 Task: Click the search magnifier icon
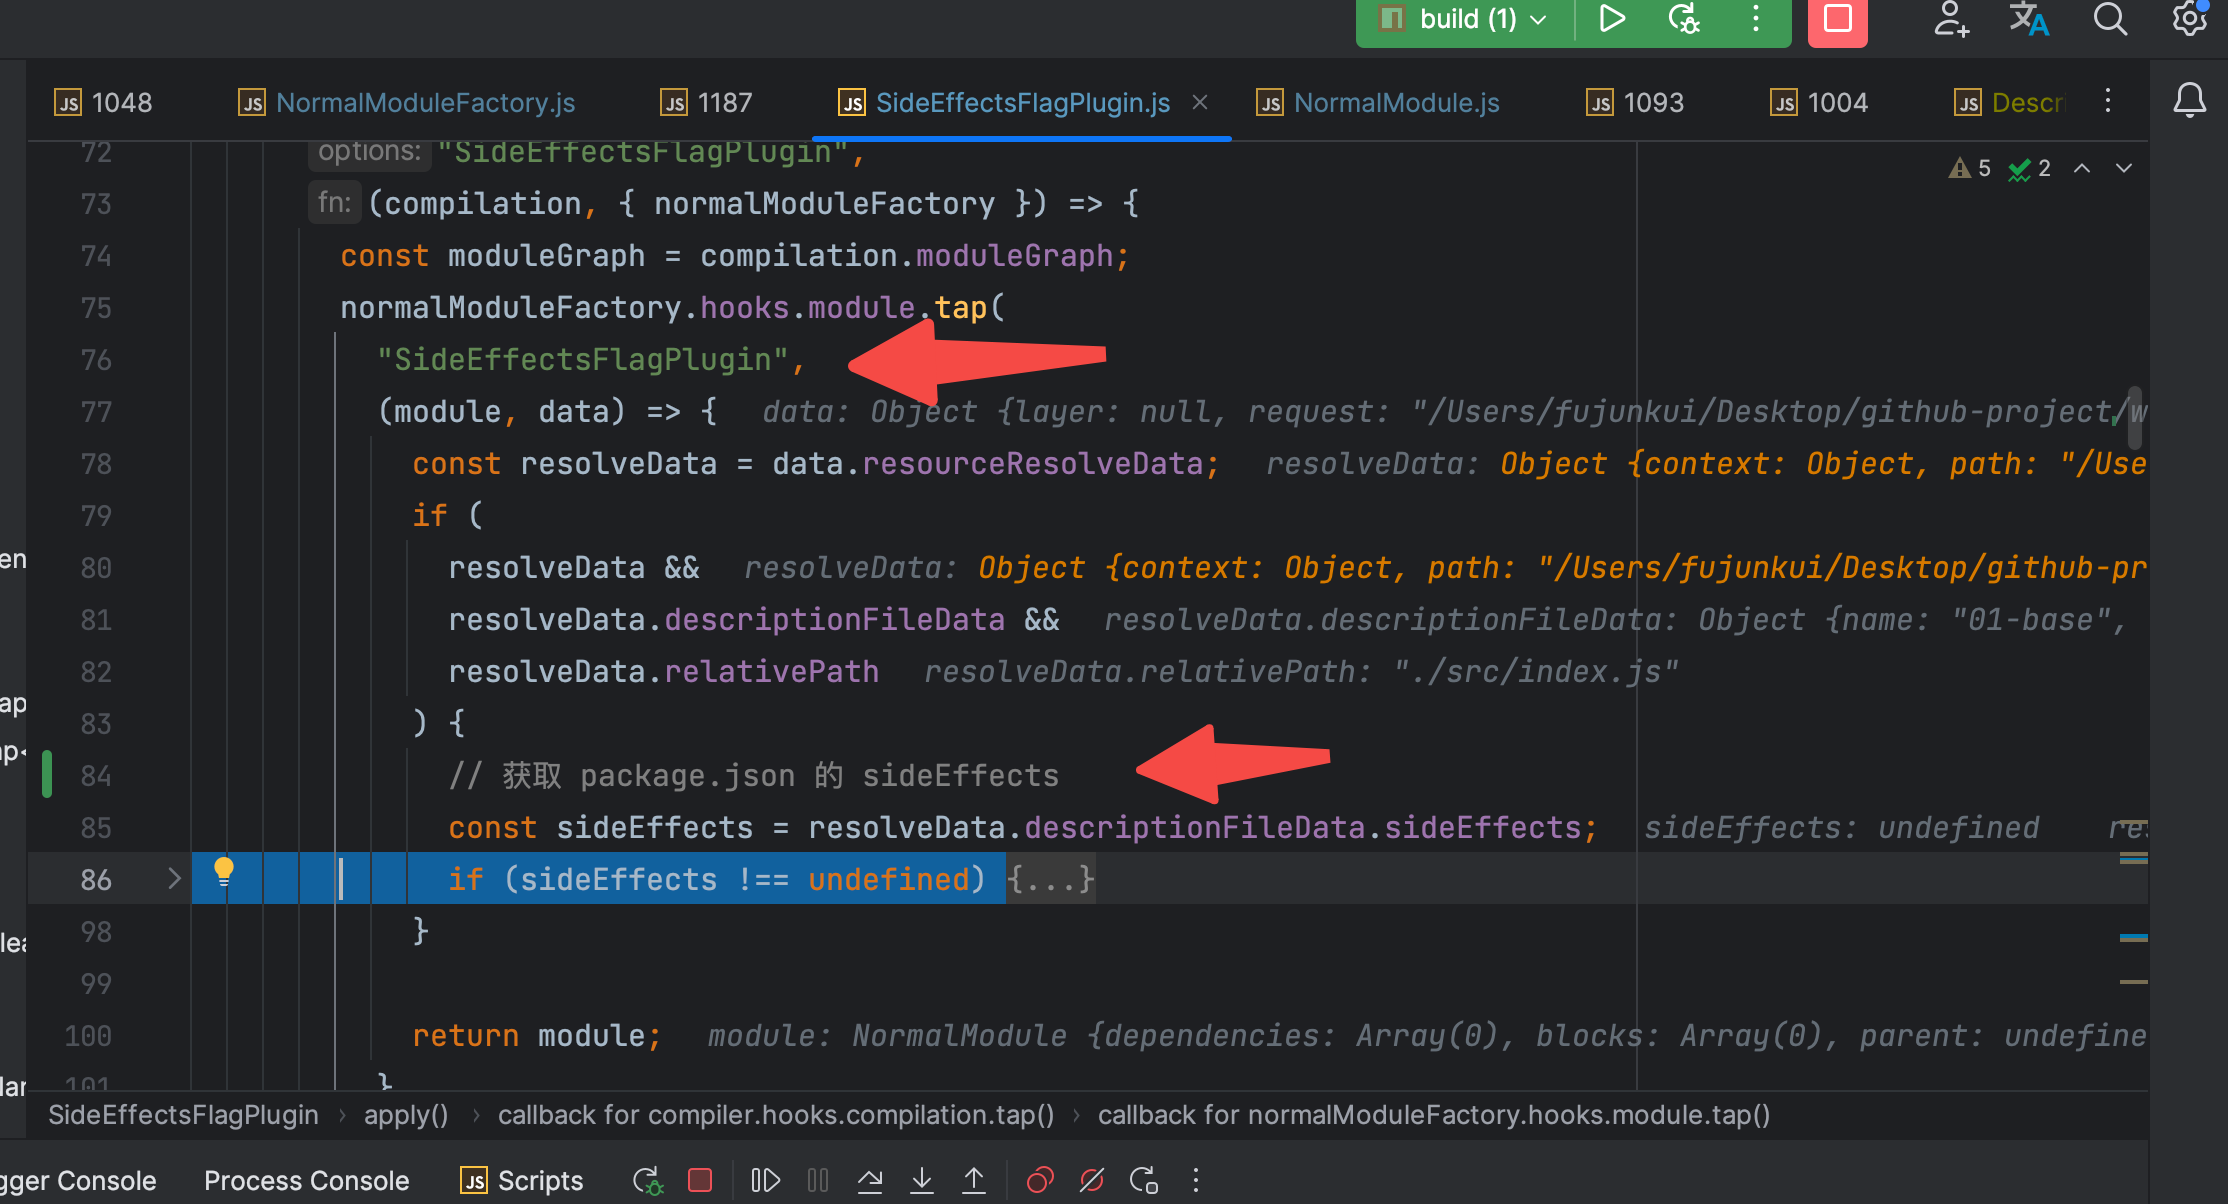click(2110, 20)
